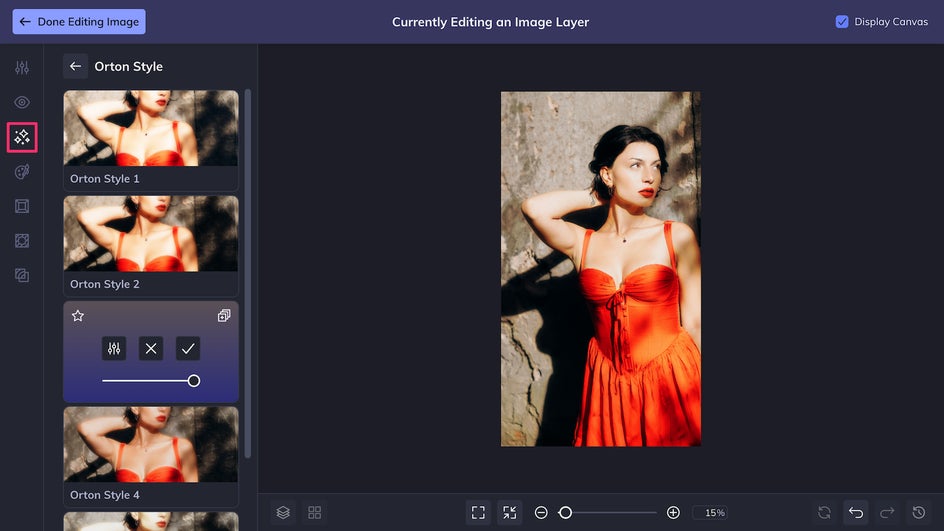Click the woman photo on canvas

click(x=601, y=269)
